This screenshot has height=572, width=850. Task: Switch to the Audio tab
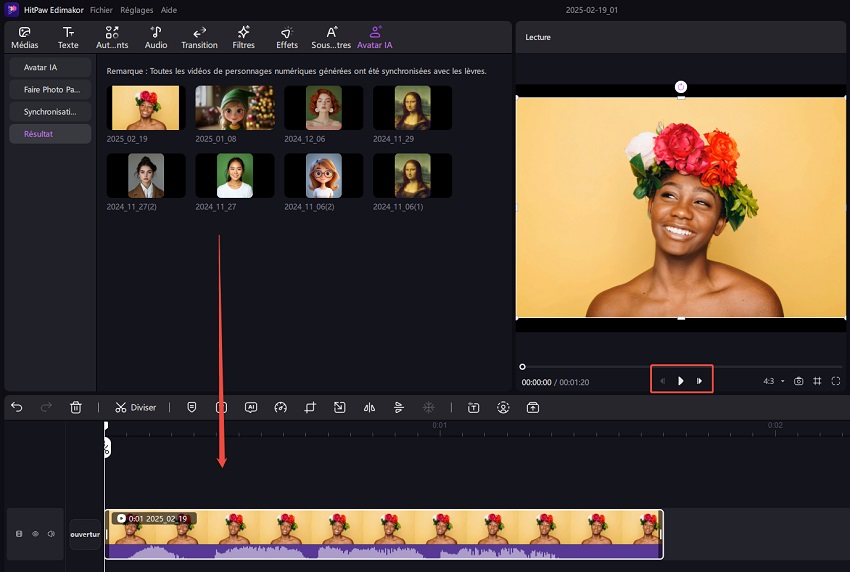156,37
